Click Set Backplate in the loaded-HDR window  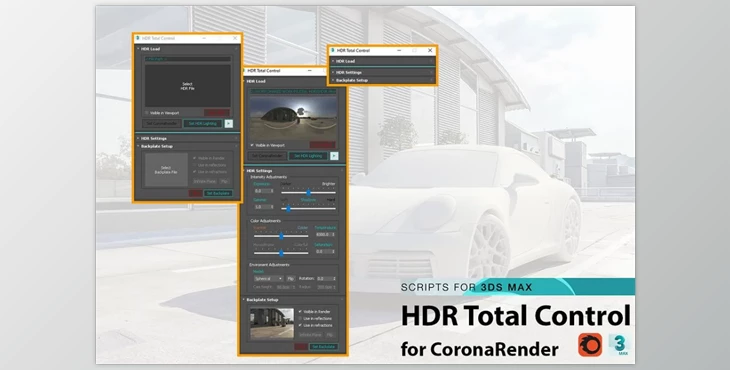324,347
